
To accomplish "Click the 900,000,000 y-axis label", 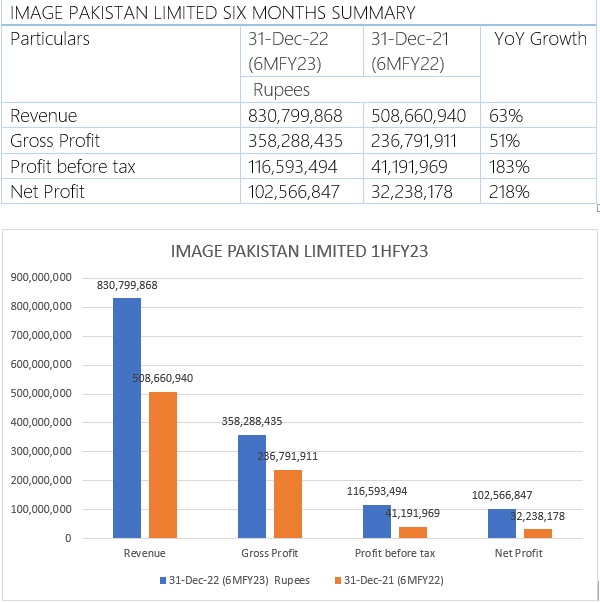I will 41,277.
